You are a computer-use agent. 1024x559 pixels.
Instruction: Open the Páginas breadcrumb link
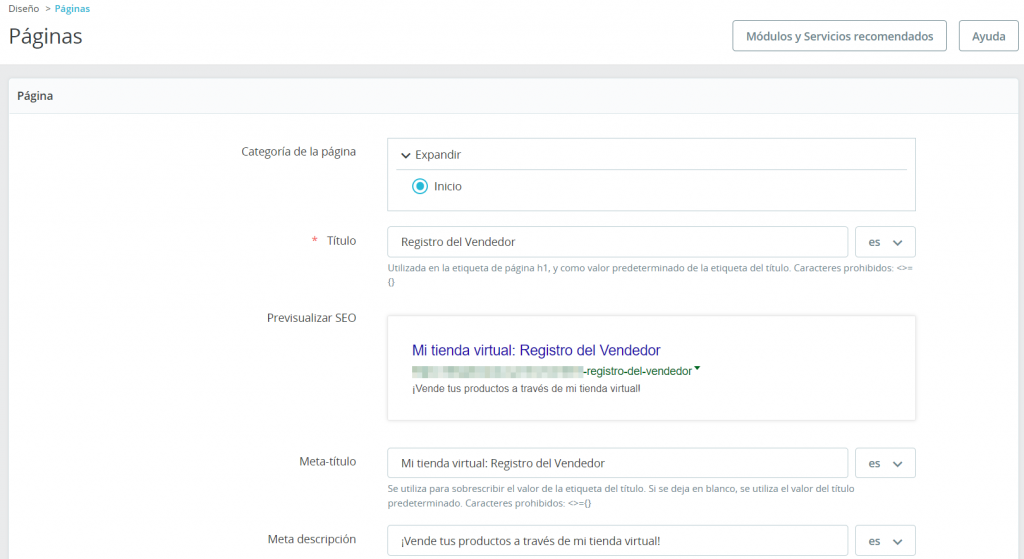point(72,8)
